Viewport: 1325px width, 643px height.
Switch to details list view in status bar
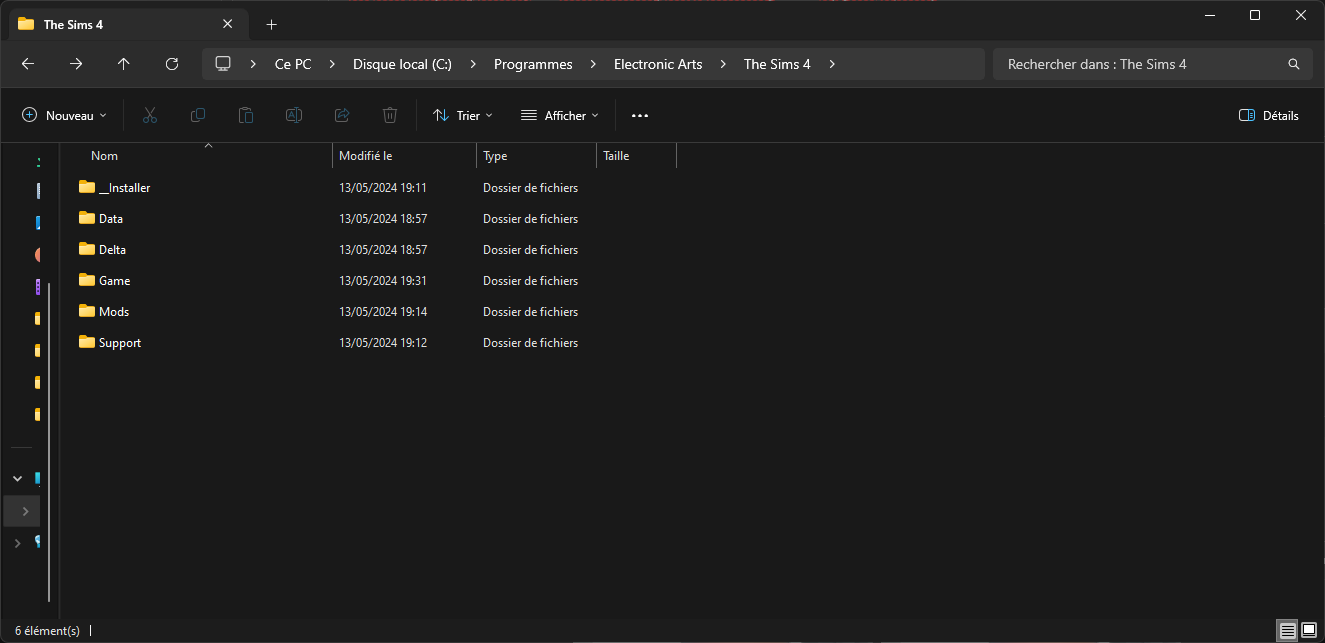(1288, 631)
